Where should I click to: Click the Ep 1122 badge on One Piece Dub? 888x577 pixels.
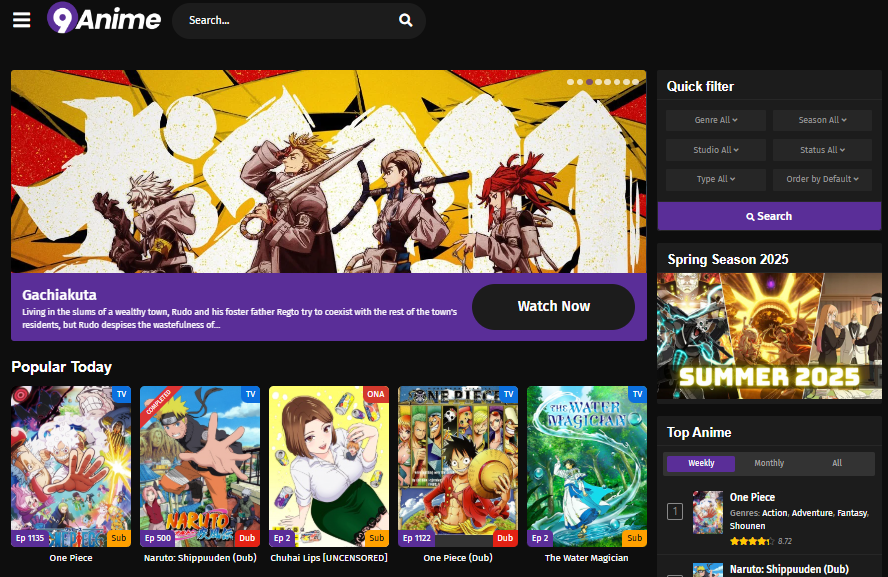(417, 538)
